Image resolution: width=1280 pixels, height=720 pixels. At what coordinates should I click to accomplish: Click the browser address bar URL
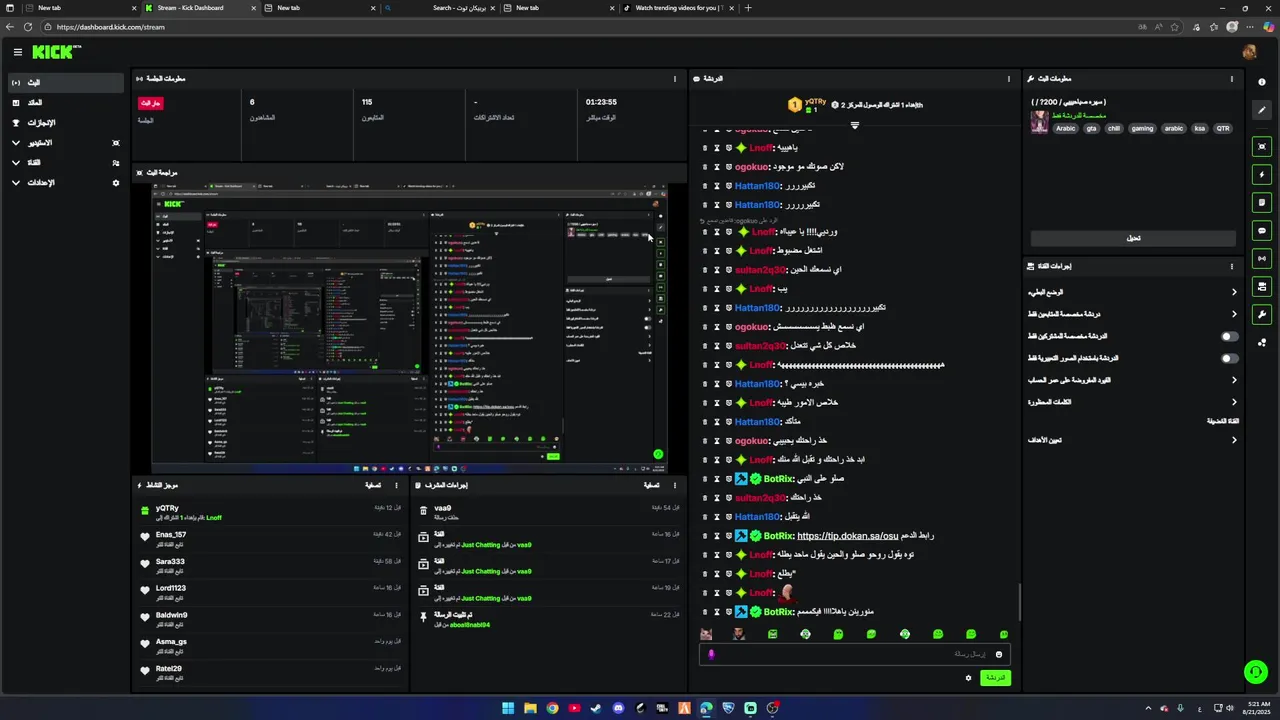coord(111,27)
